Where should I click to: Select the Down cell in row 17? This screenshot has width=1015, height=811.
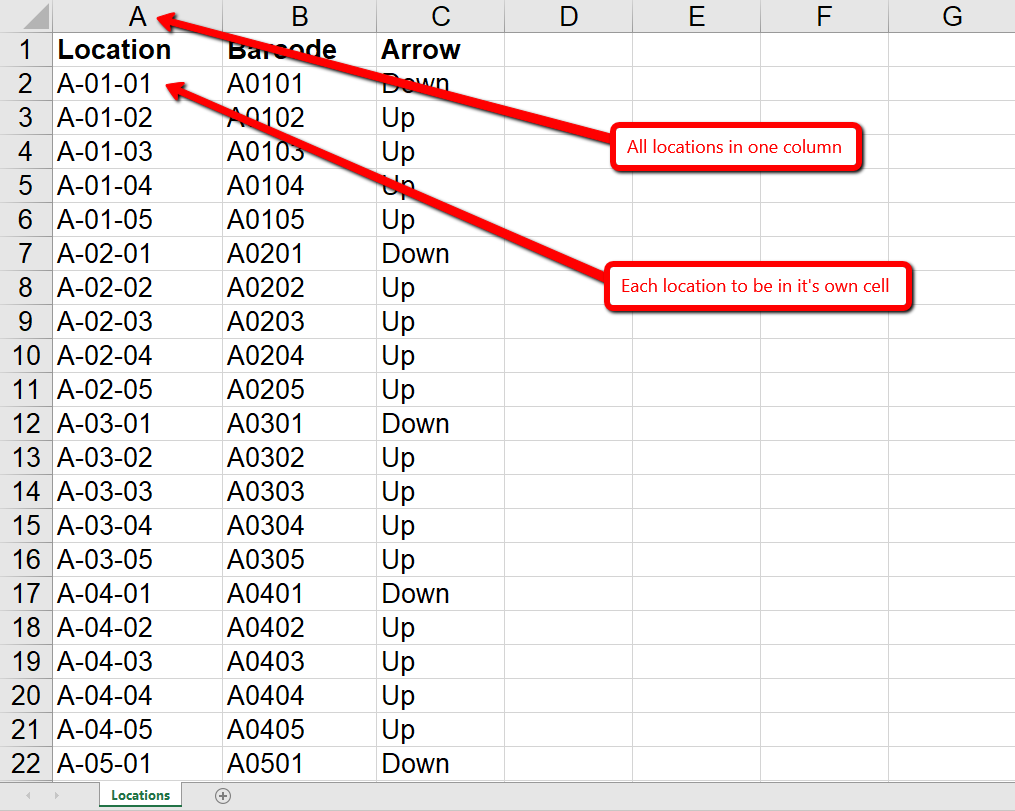coord(440,594)
